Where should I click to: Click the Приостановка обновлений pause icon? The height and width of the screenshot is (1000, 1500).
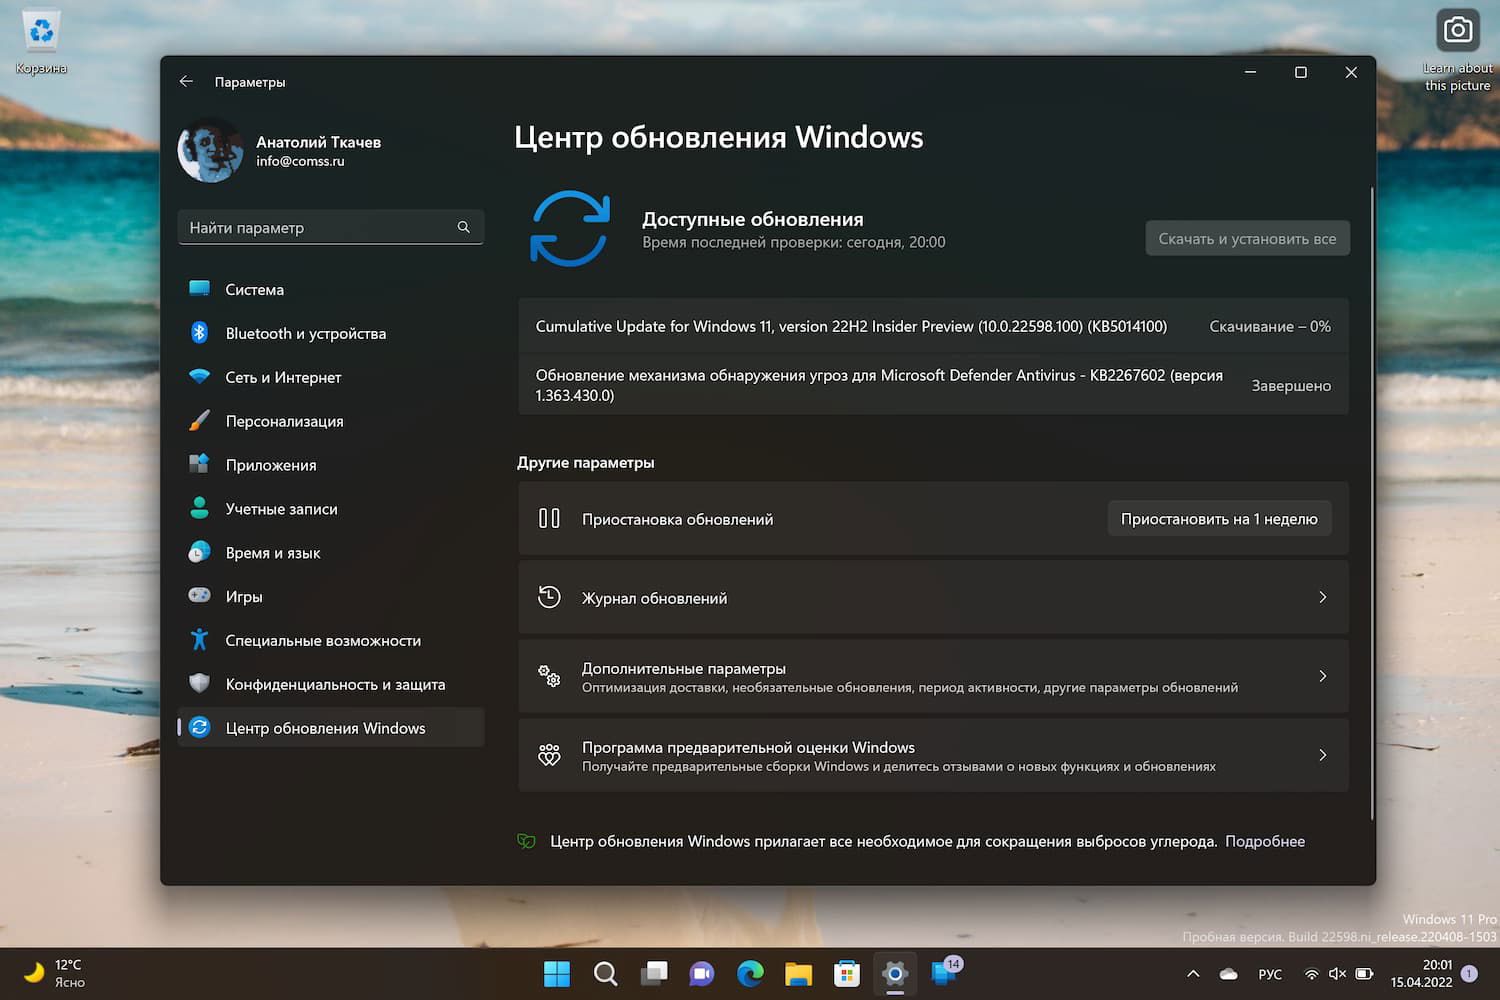point(549,518)
